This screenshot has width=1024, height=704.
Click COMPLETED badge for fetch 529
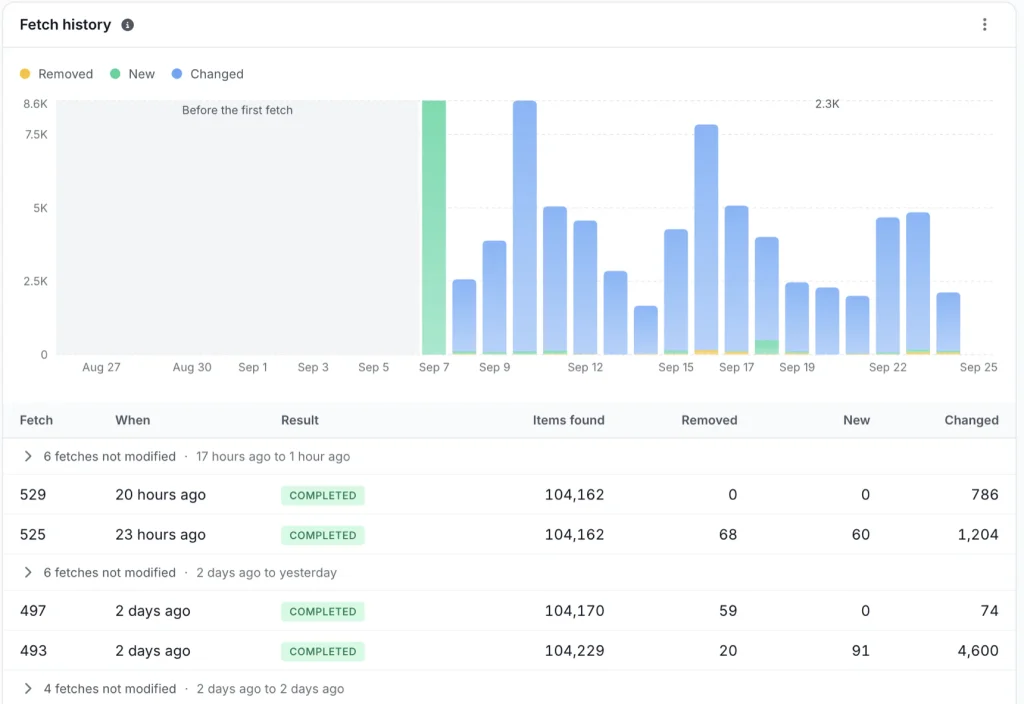323,495
